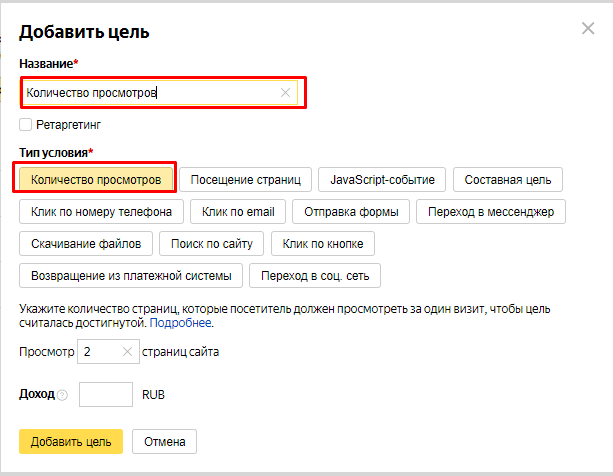
Task: Select Возвращение из платежной системы option
Action: 131,276
